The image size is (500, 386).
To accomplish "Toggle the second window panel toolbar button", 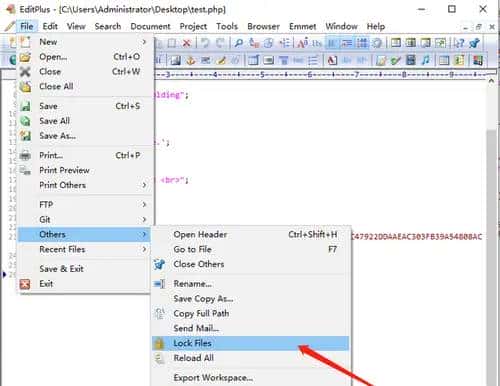I will pos(411,43).
